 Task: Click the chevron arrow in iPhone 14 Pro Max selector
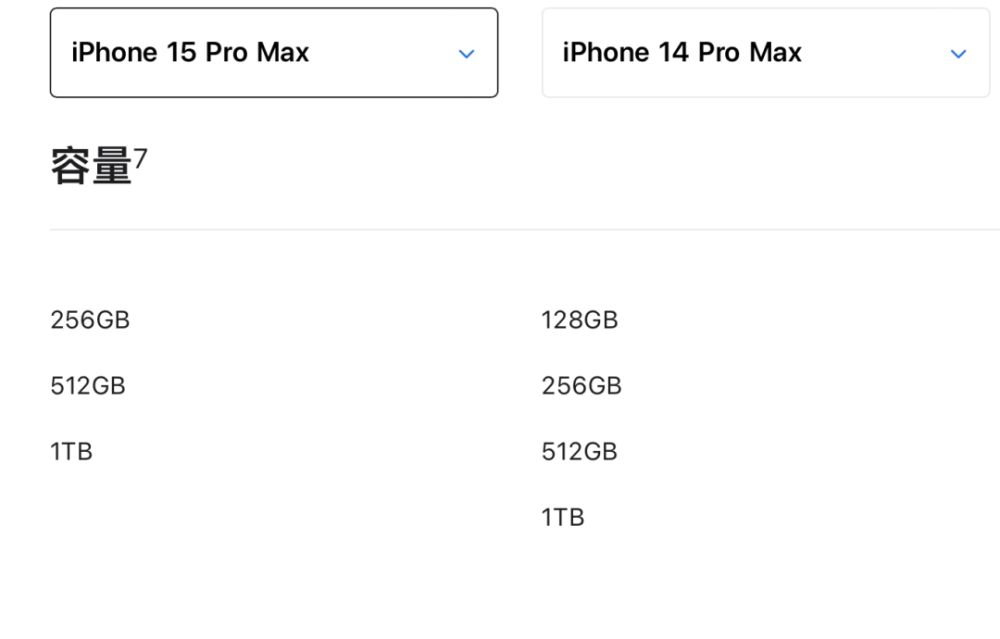click(x=959, y=54)
